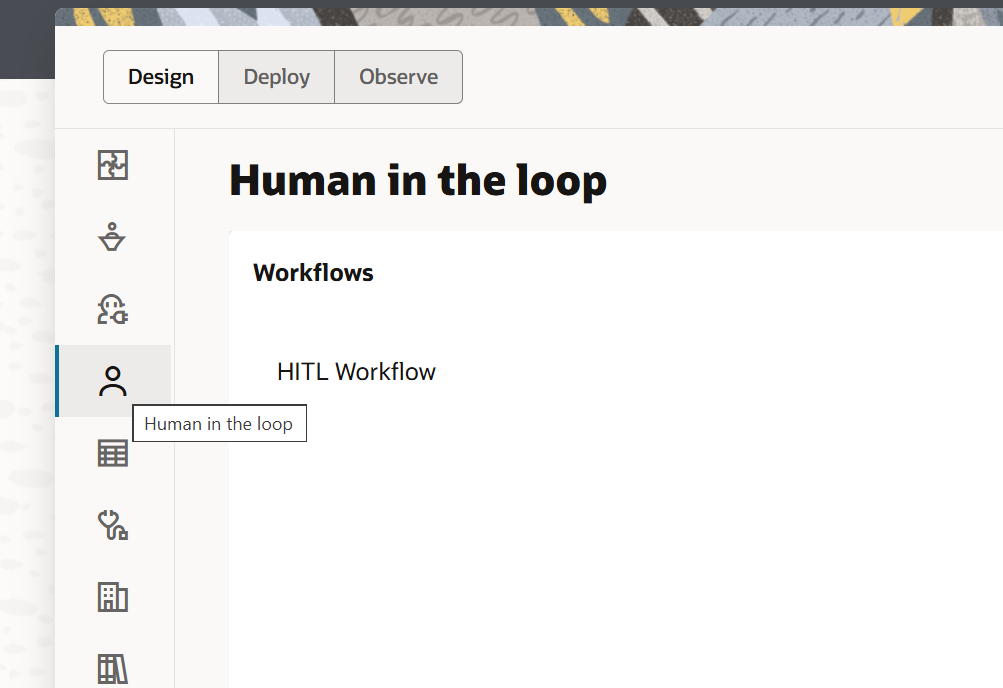Open the Observe tab

(399, 77)
